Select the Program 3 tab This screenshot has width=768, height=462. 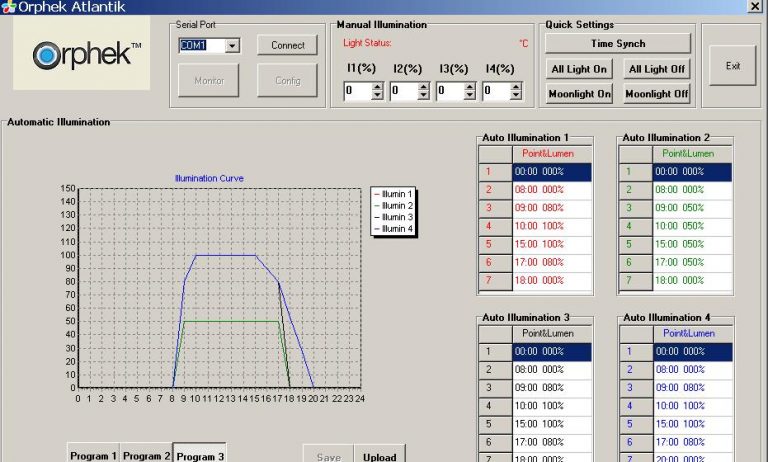(199, 455)
